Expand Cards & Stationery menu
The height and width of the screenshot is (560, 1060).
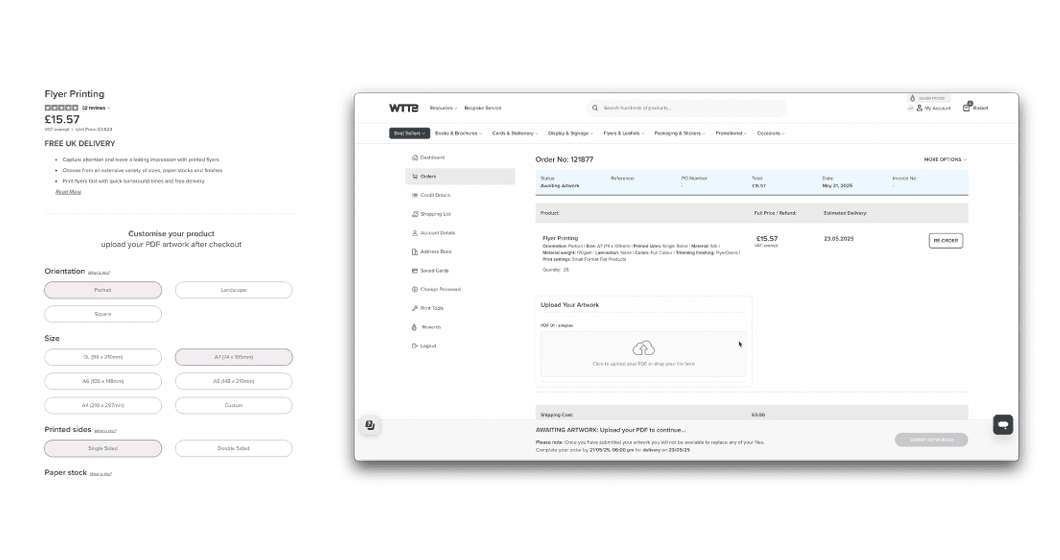(515, 133)
